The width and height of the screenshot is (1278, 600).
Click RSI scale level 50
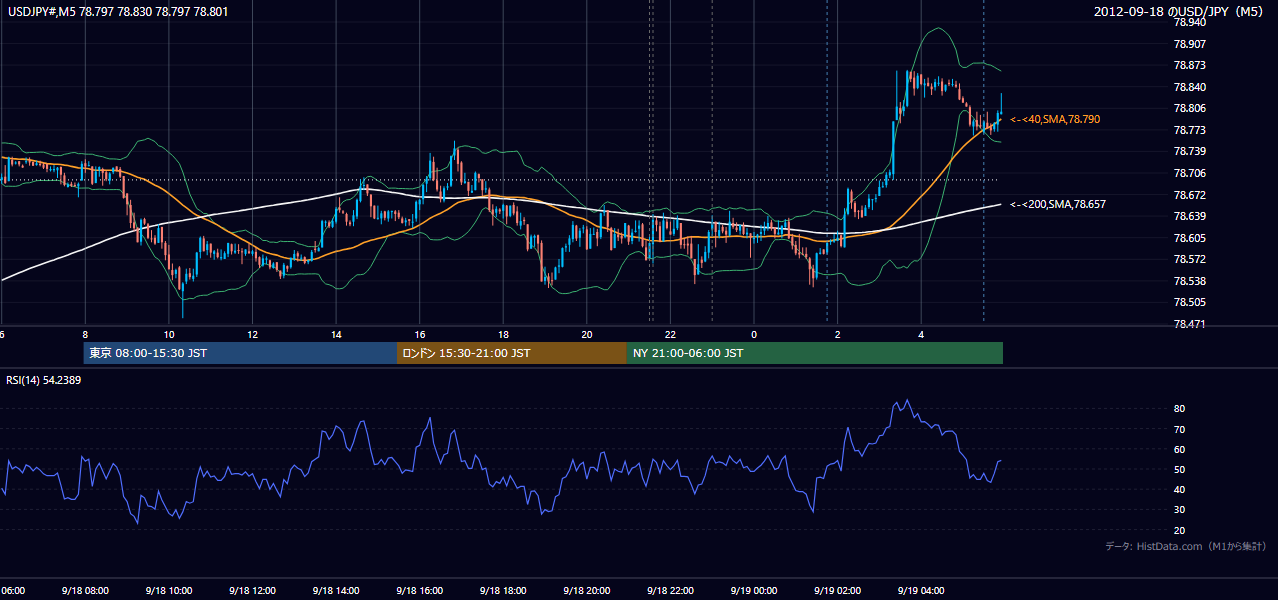[x=1179, y=469]
